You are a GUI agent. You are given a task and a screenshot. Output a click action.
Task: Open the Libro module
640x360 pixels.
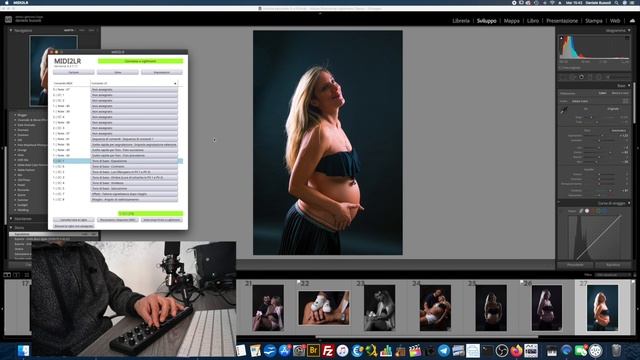click(533, 21)
